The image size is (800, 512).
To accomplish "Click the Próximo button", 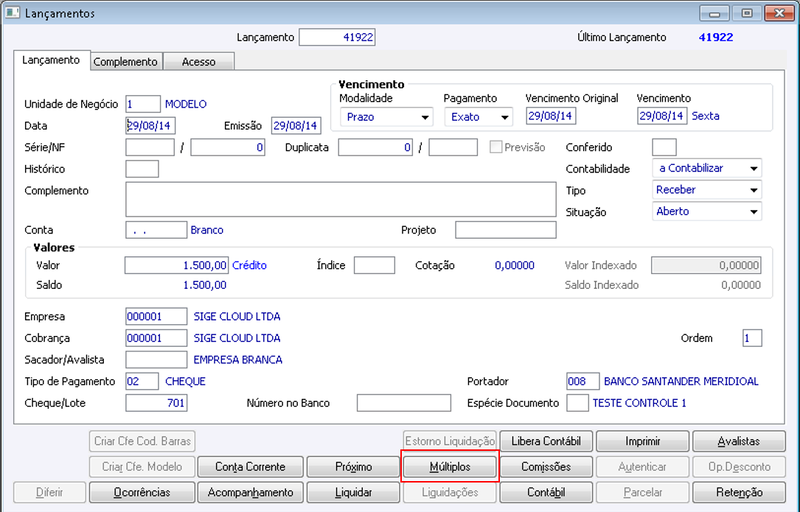I will (353, 467).
